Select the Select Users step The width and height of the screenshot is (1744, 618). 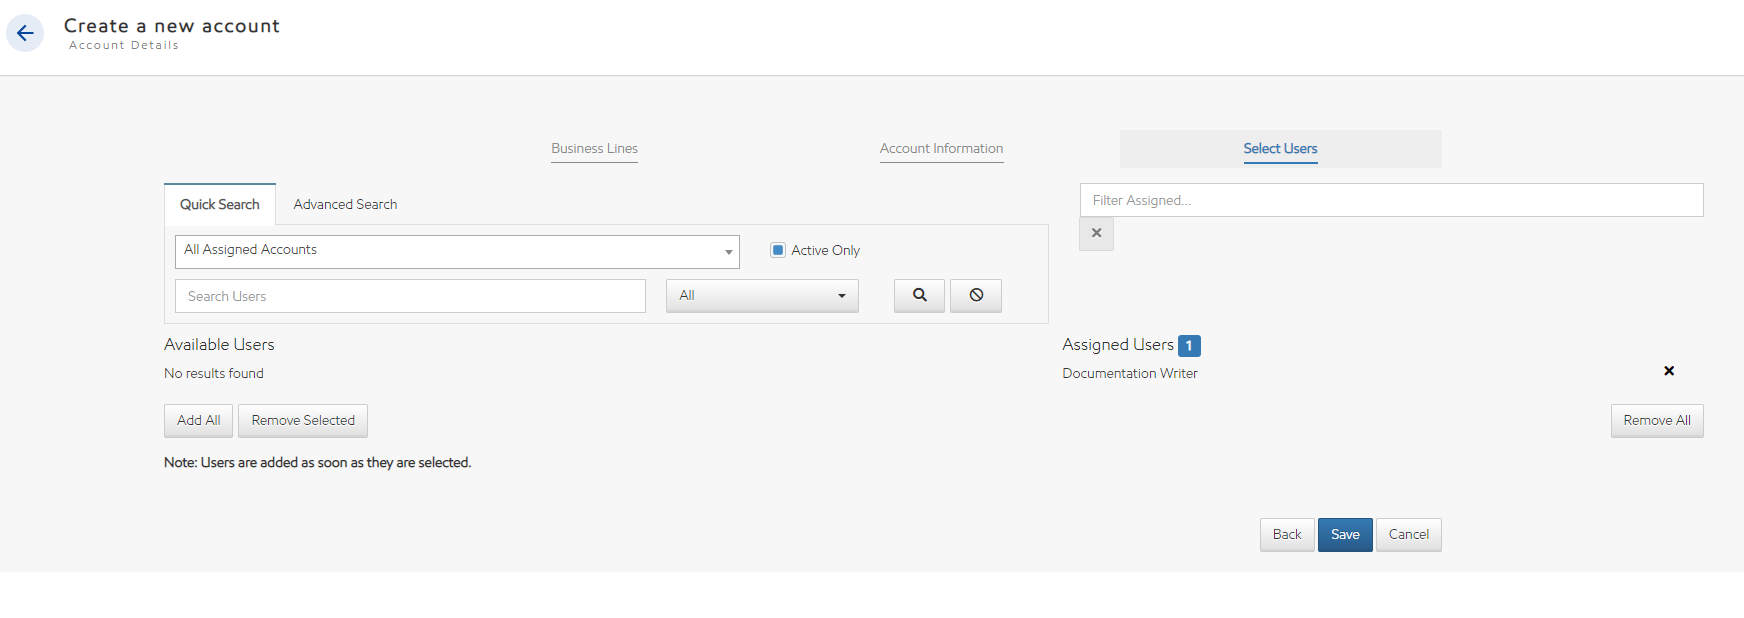tap(1280, 148)
